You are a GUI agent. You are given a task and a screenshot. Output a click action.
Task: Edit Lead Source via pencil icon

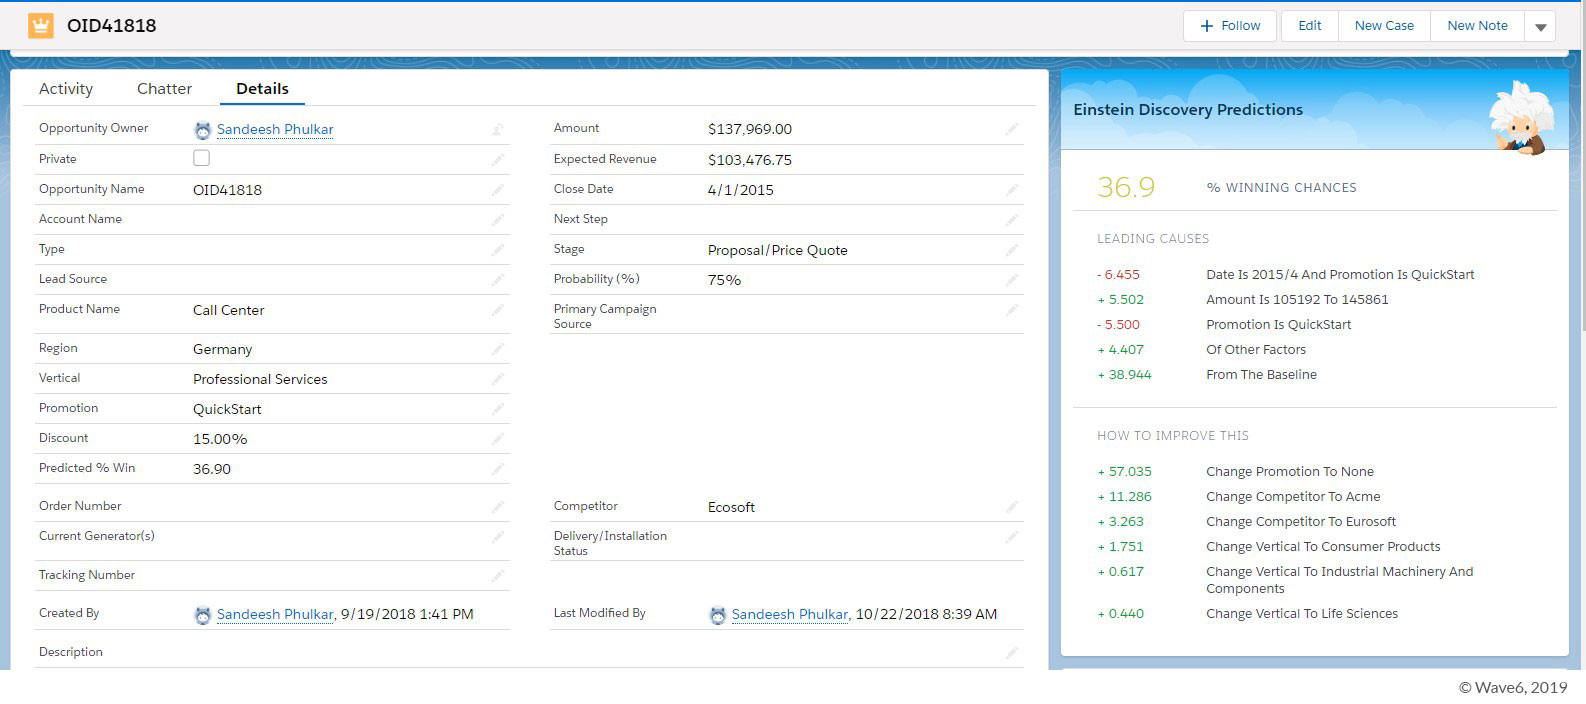coord(497,280)
